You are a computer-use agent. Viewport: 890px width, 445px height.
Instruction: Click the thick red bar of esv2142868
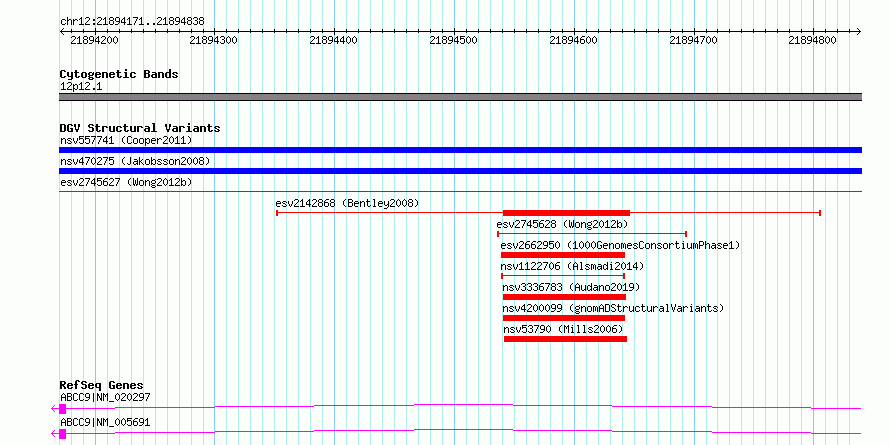[x=566, y=213]
